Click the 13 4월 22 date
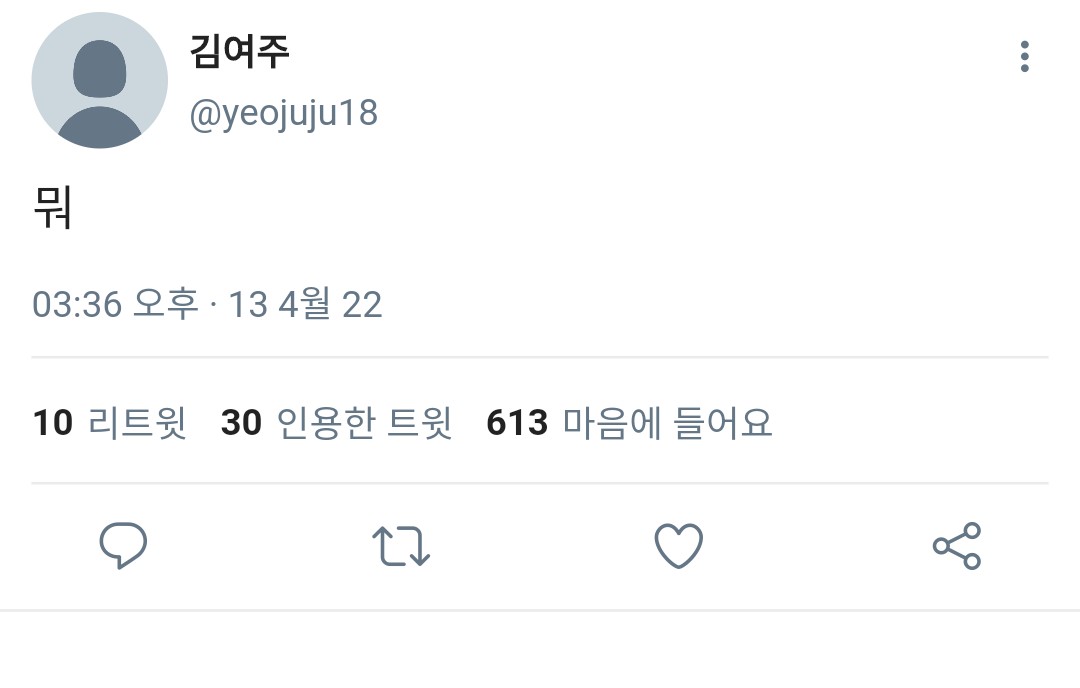Screen dimensions: 1080x688 click(x=305, y=304)
